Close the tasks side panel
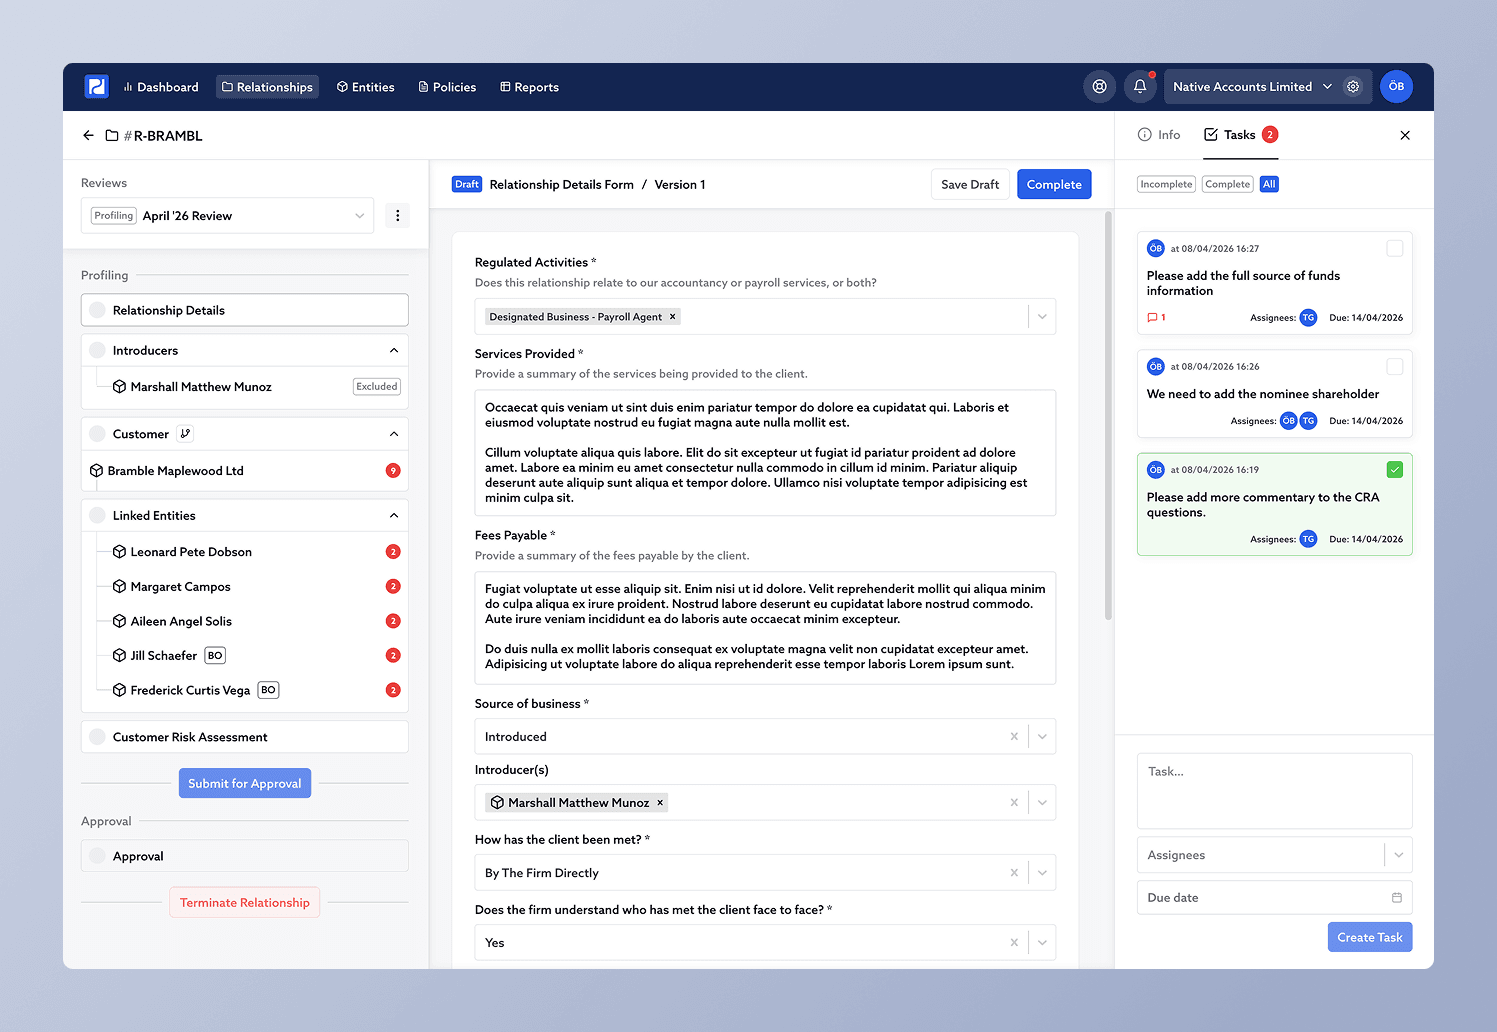1497x1032 pixels. (1405, 135)
